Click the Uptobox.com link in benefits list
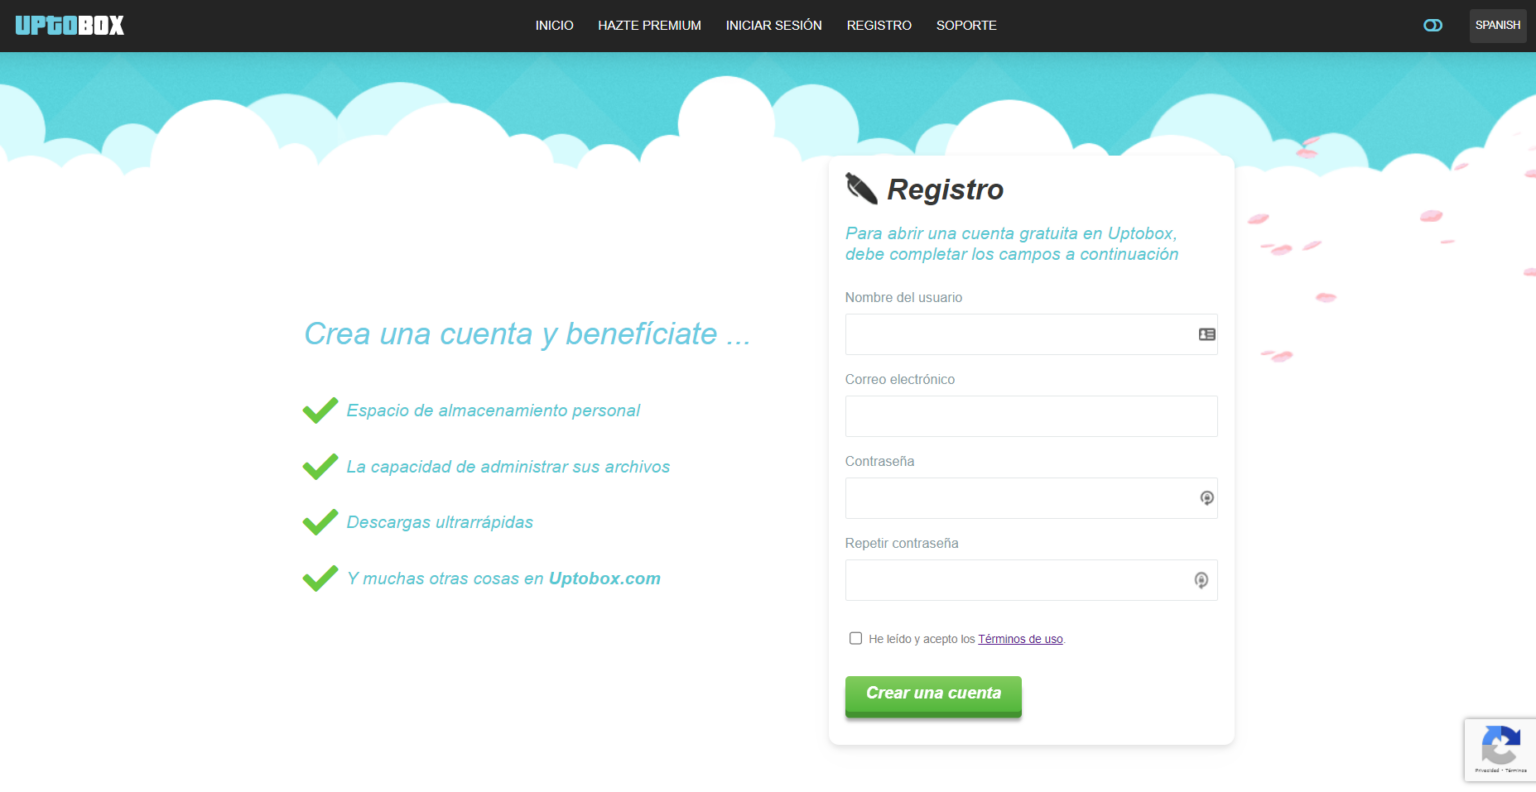The height and width of the screenshot is (792, 1536). pos(604,578)
